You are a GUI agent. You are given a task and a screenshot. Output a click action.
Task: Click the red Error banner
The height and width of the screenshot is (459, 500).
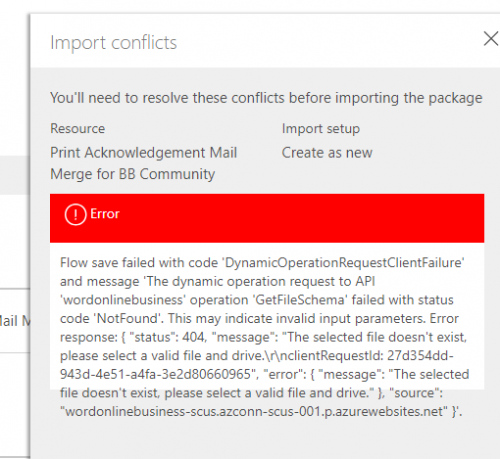(267, 218)
